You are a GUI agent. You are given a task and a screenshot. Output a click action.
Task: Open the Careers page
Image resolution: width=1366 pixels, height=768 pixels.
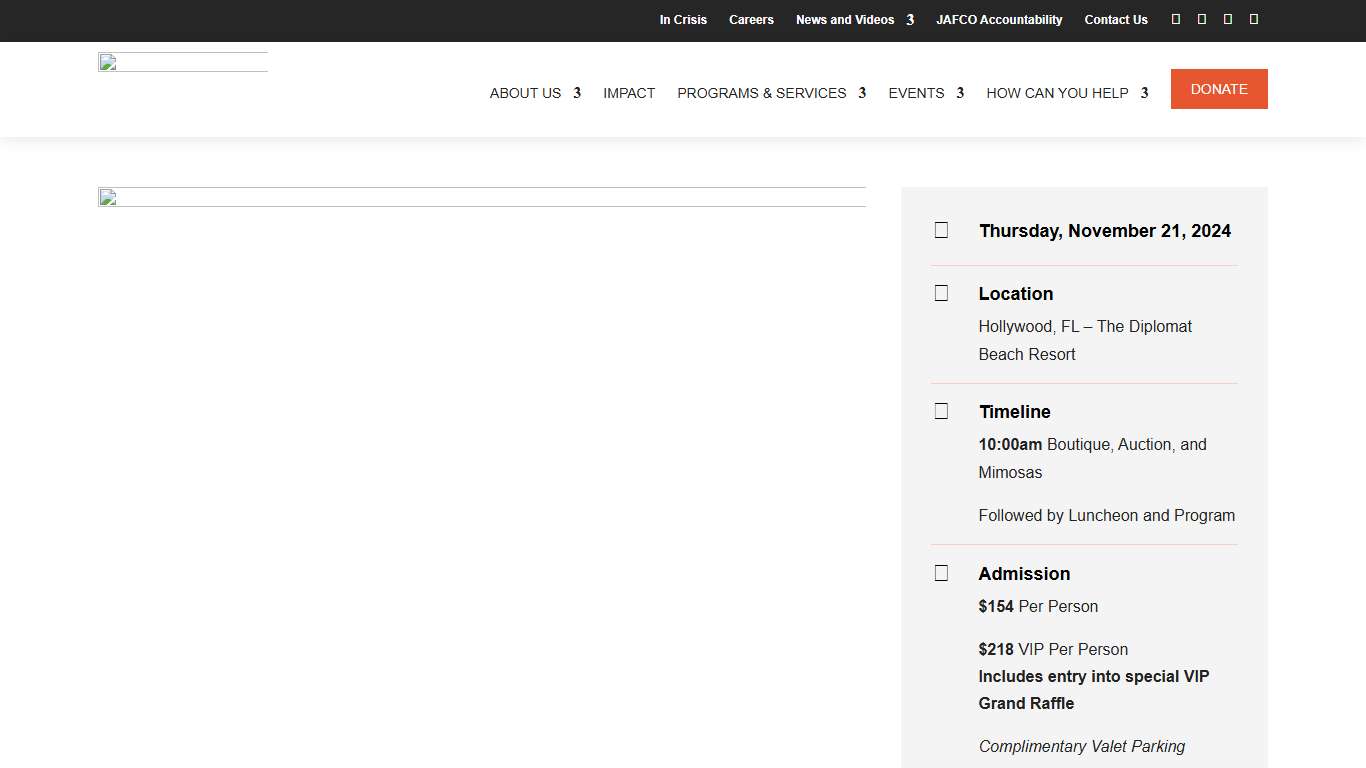751,20
